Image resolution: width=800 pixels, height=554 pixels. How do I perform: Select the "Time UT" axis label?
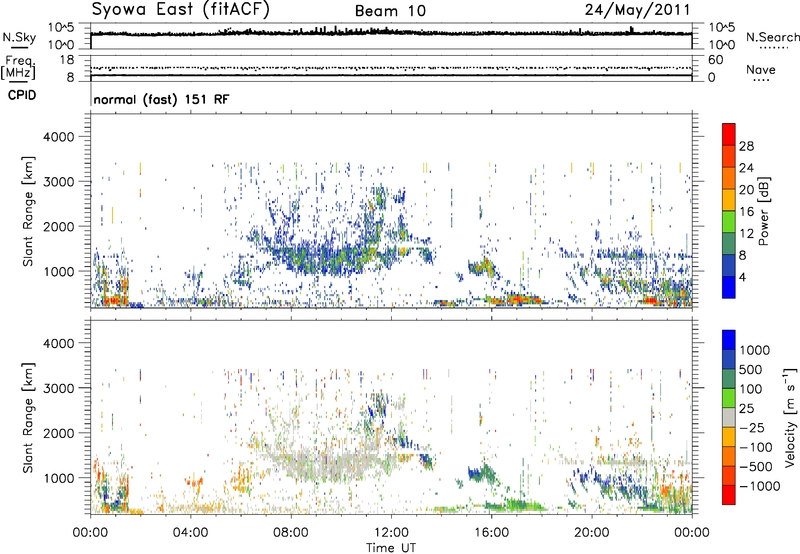(391, 548)
